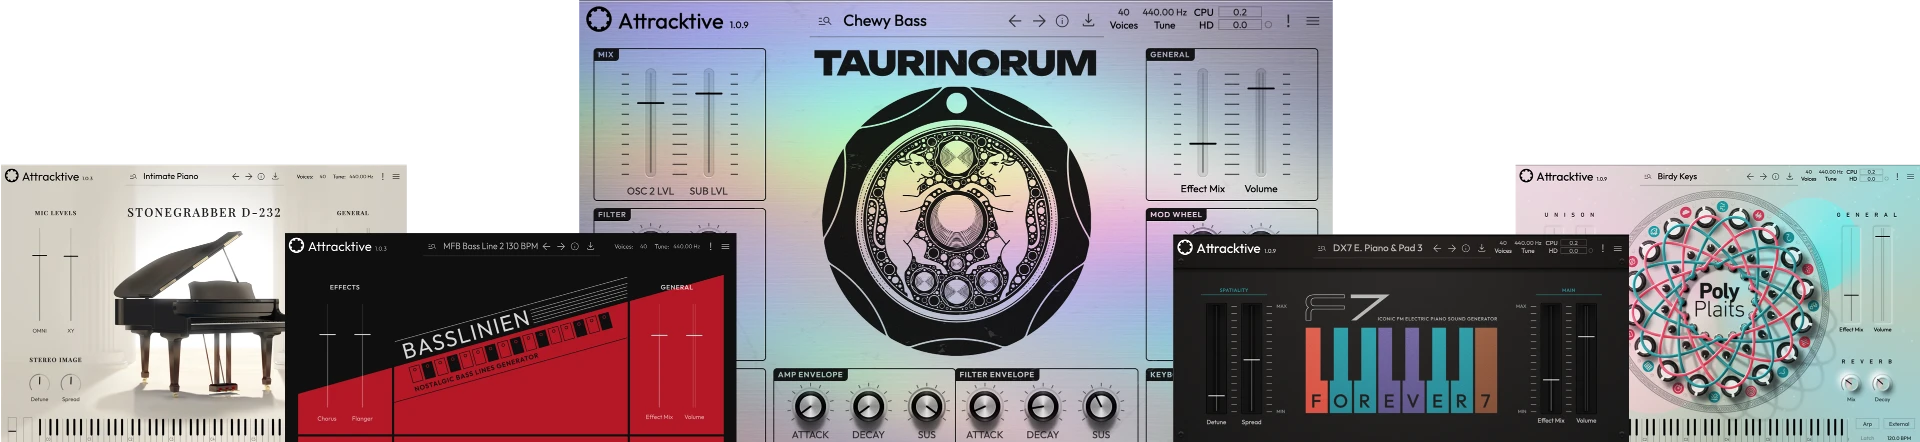Screen dimensions: 1920x442
Task: Go to next preset in Forever 7 window
Action: [1451, 248]
